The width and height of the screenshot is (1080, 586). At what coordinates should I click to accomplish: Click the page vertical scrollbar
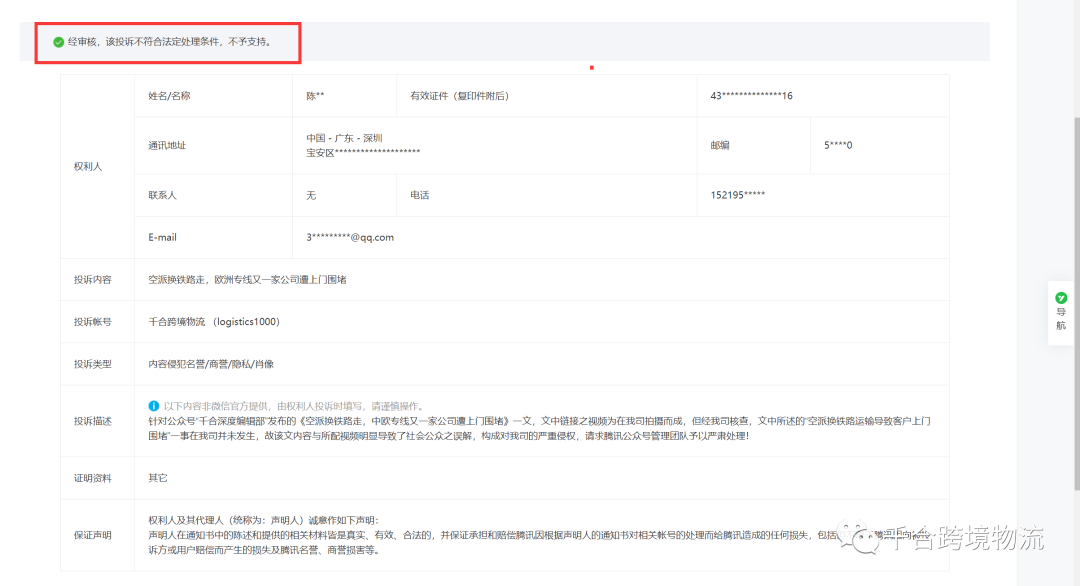1077,303
